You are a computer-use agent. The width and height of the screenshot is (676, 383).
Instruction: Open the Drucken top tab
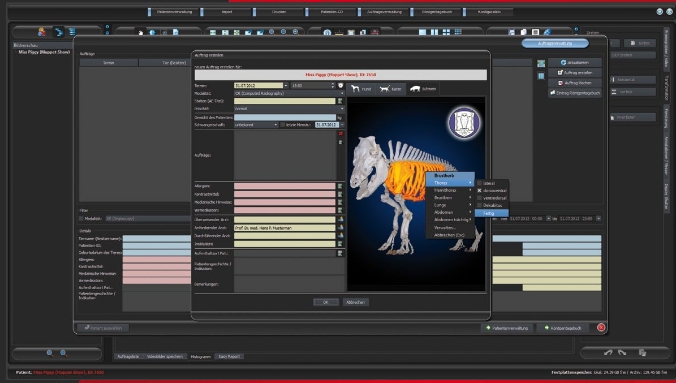point(279,12)
